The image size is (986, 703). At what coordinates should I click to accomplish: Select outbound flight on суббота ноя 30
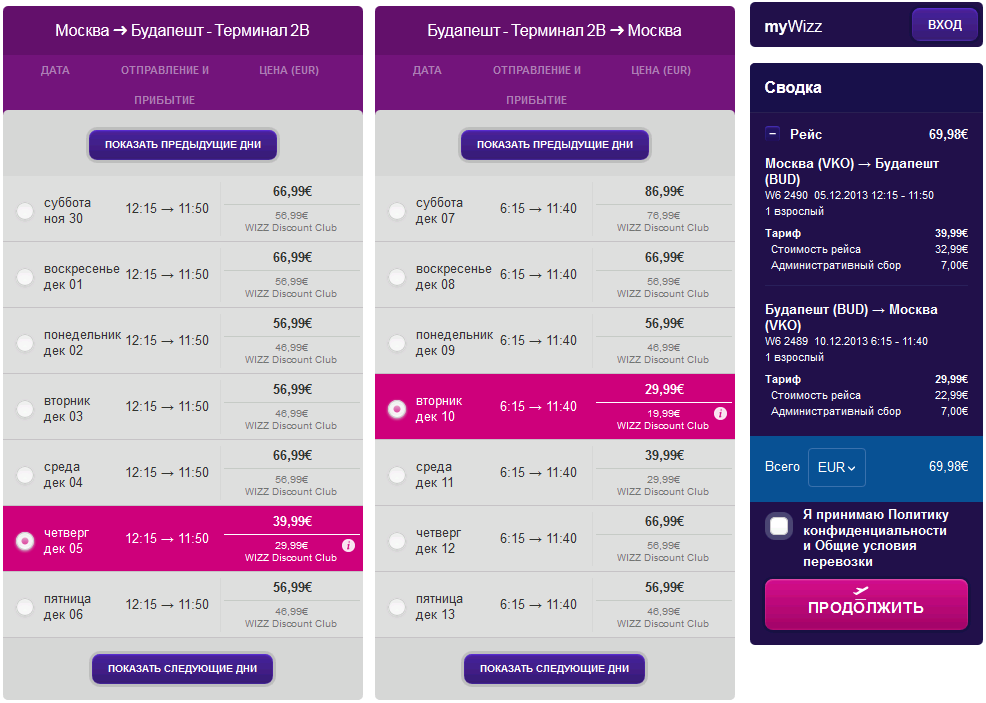coord(25,211)
